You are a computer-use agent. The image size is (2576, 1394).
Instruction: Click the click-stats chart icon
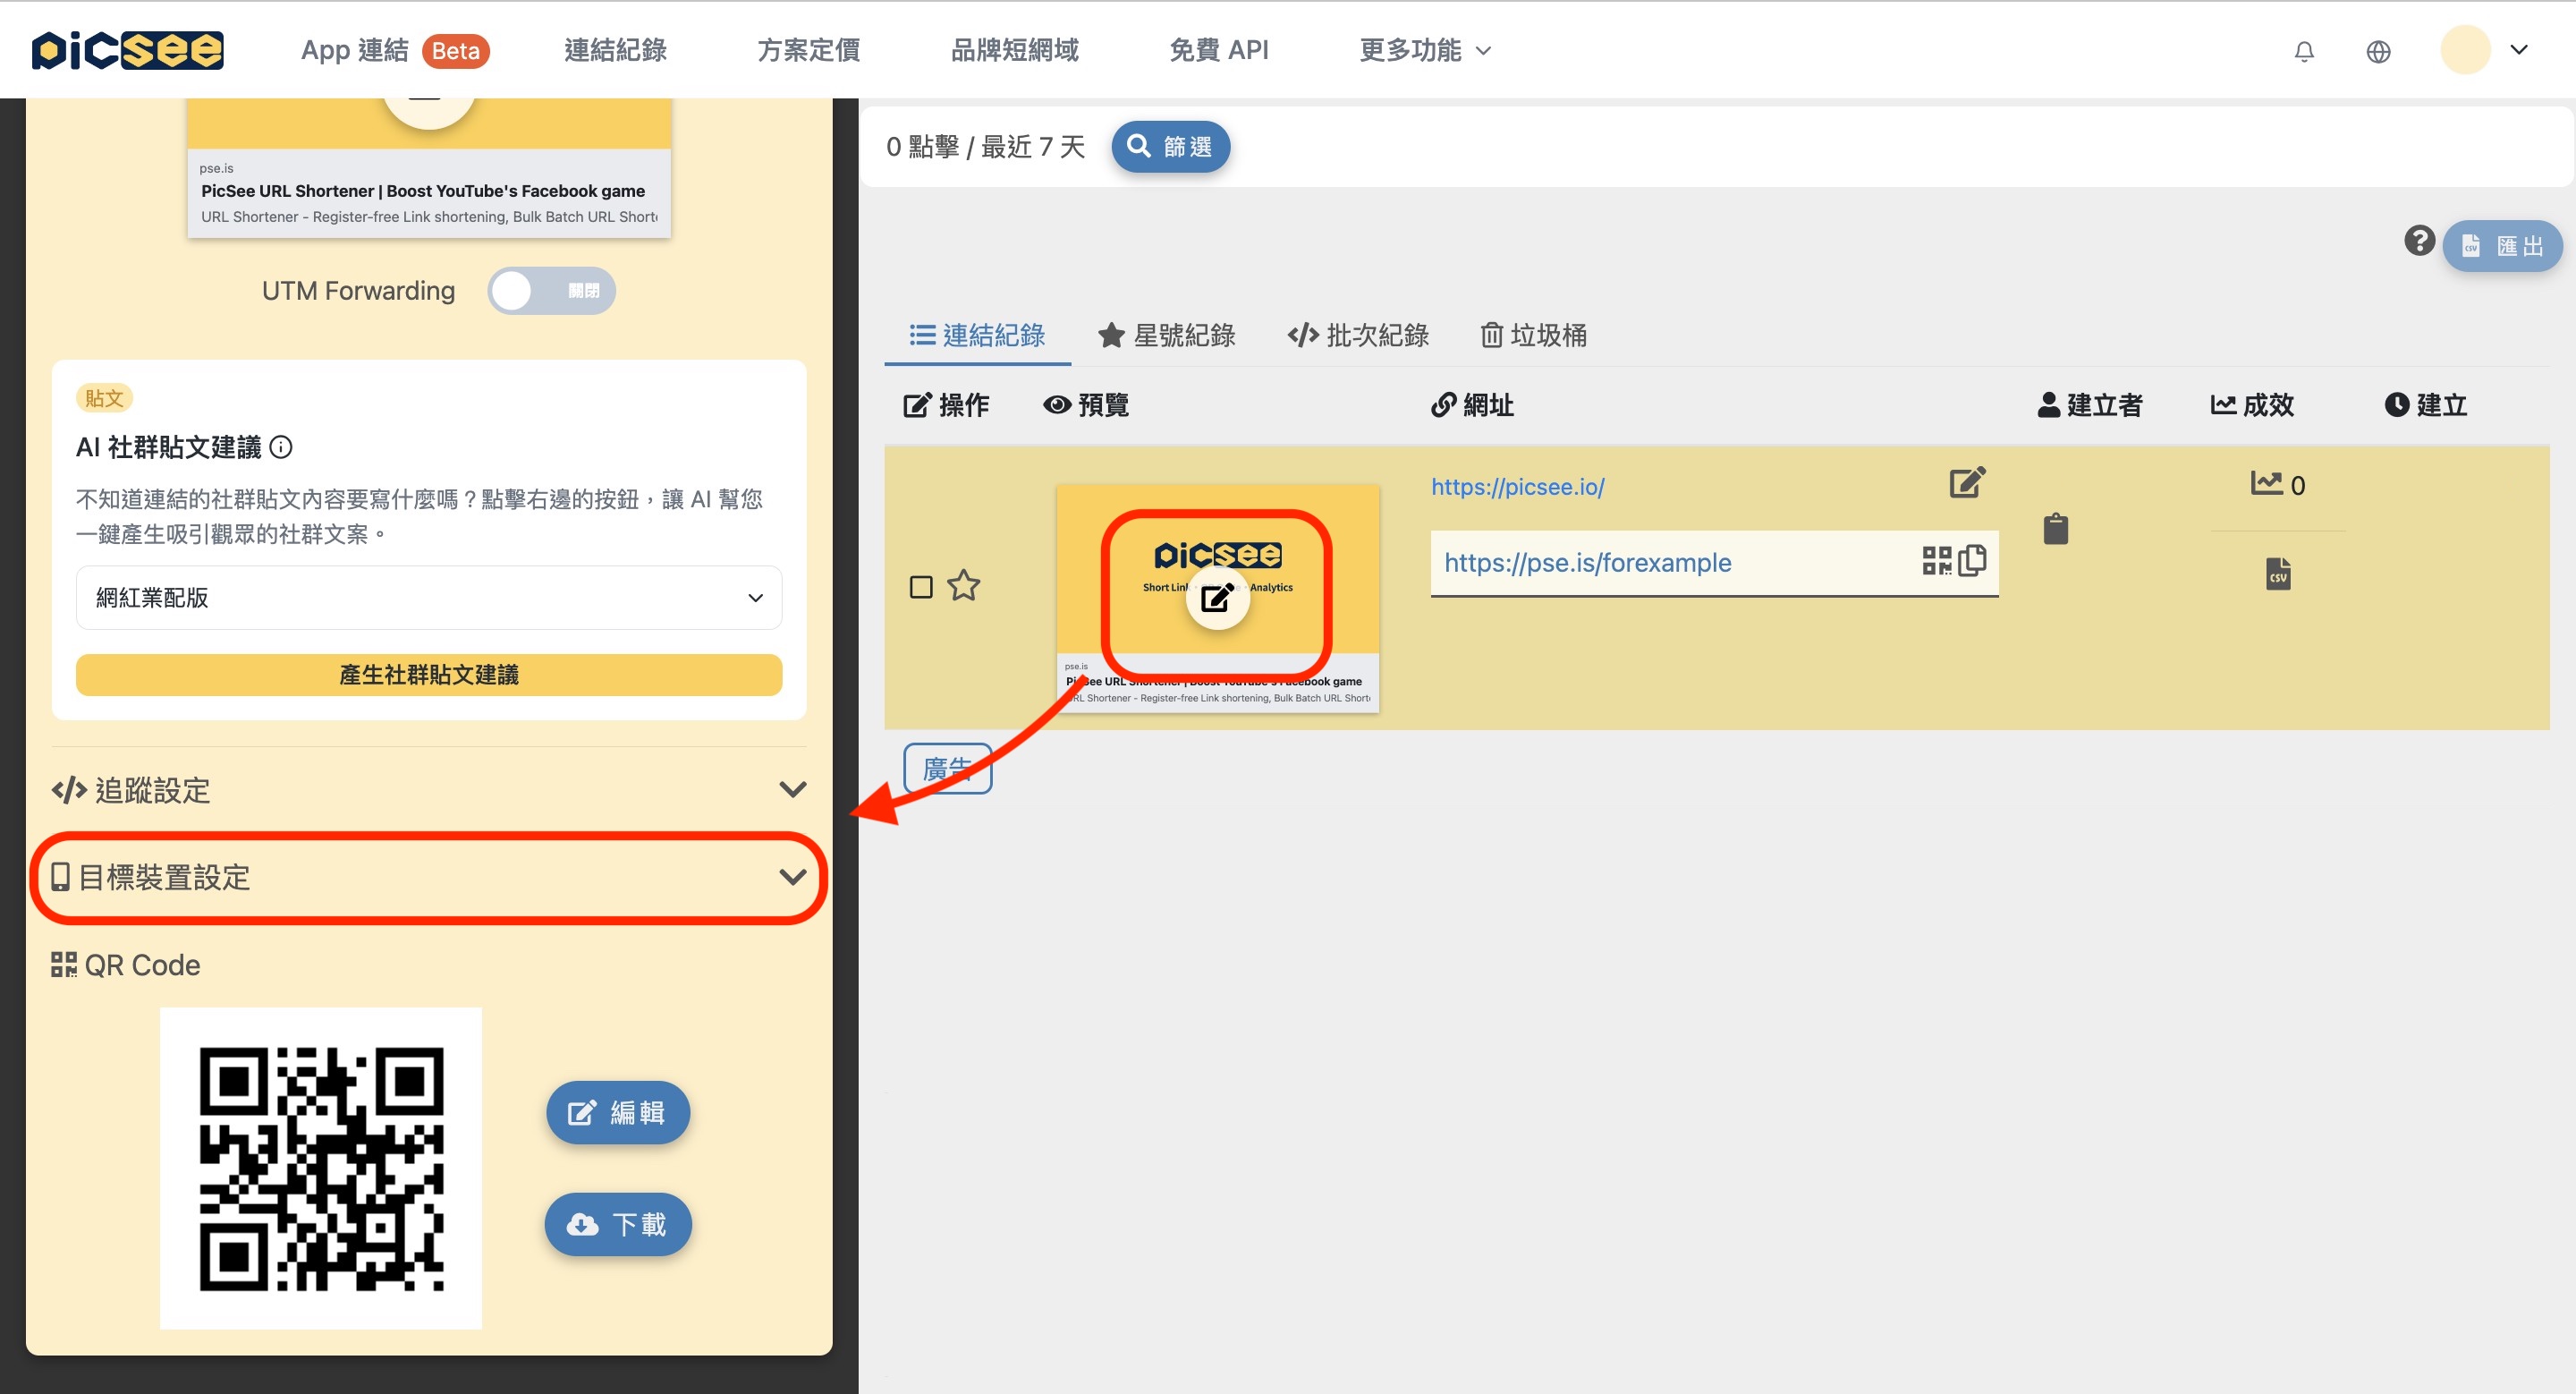point(2266,483)
